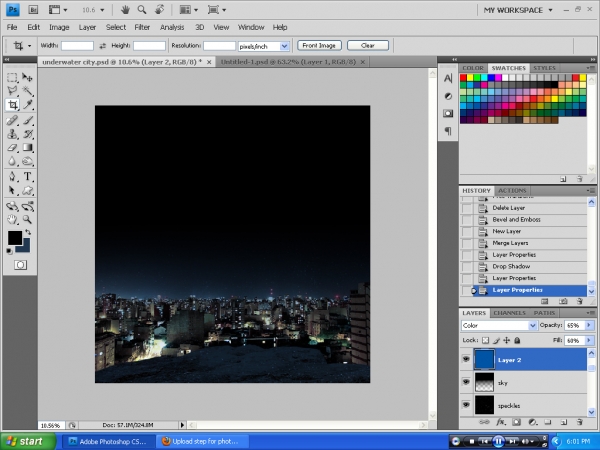600x450 pixels.
Task: Select the Path Selection tool
Action: pos(12,190)
